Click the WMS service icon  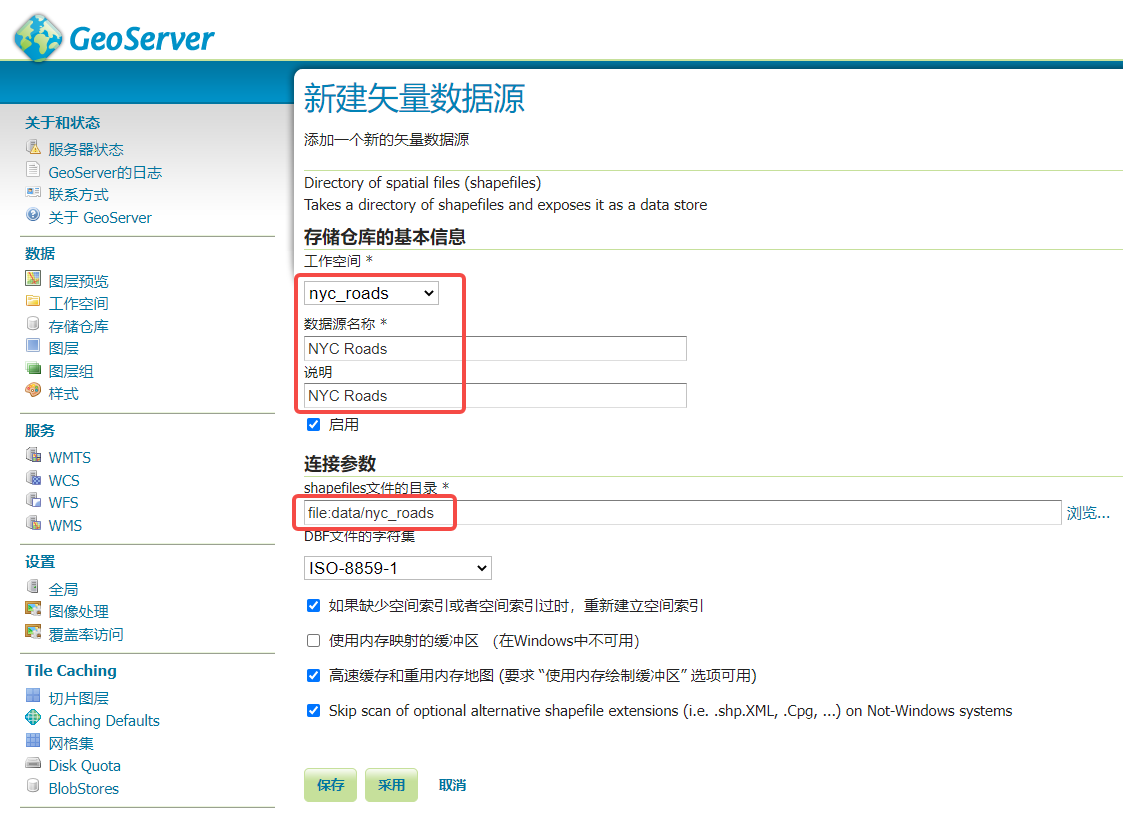(x=33, y=522)
